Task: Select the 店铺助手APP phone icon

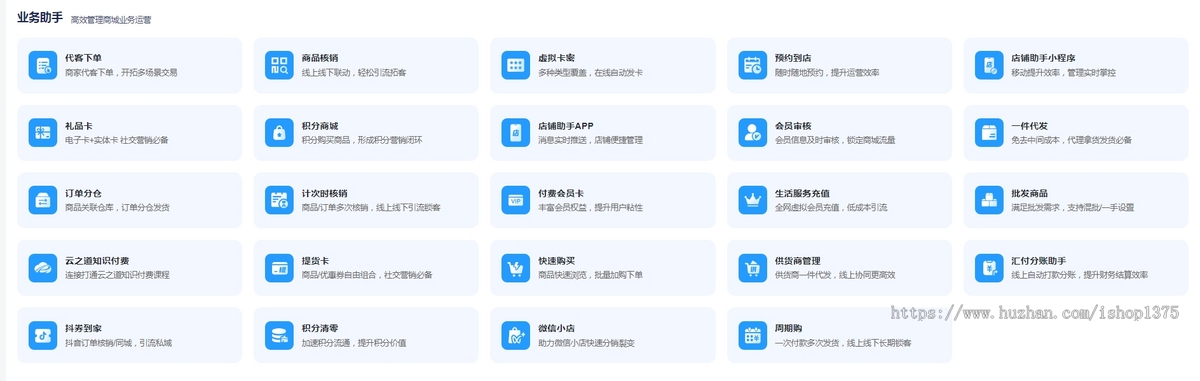Action: tap(515, 132)
